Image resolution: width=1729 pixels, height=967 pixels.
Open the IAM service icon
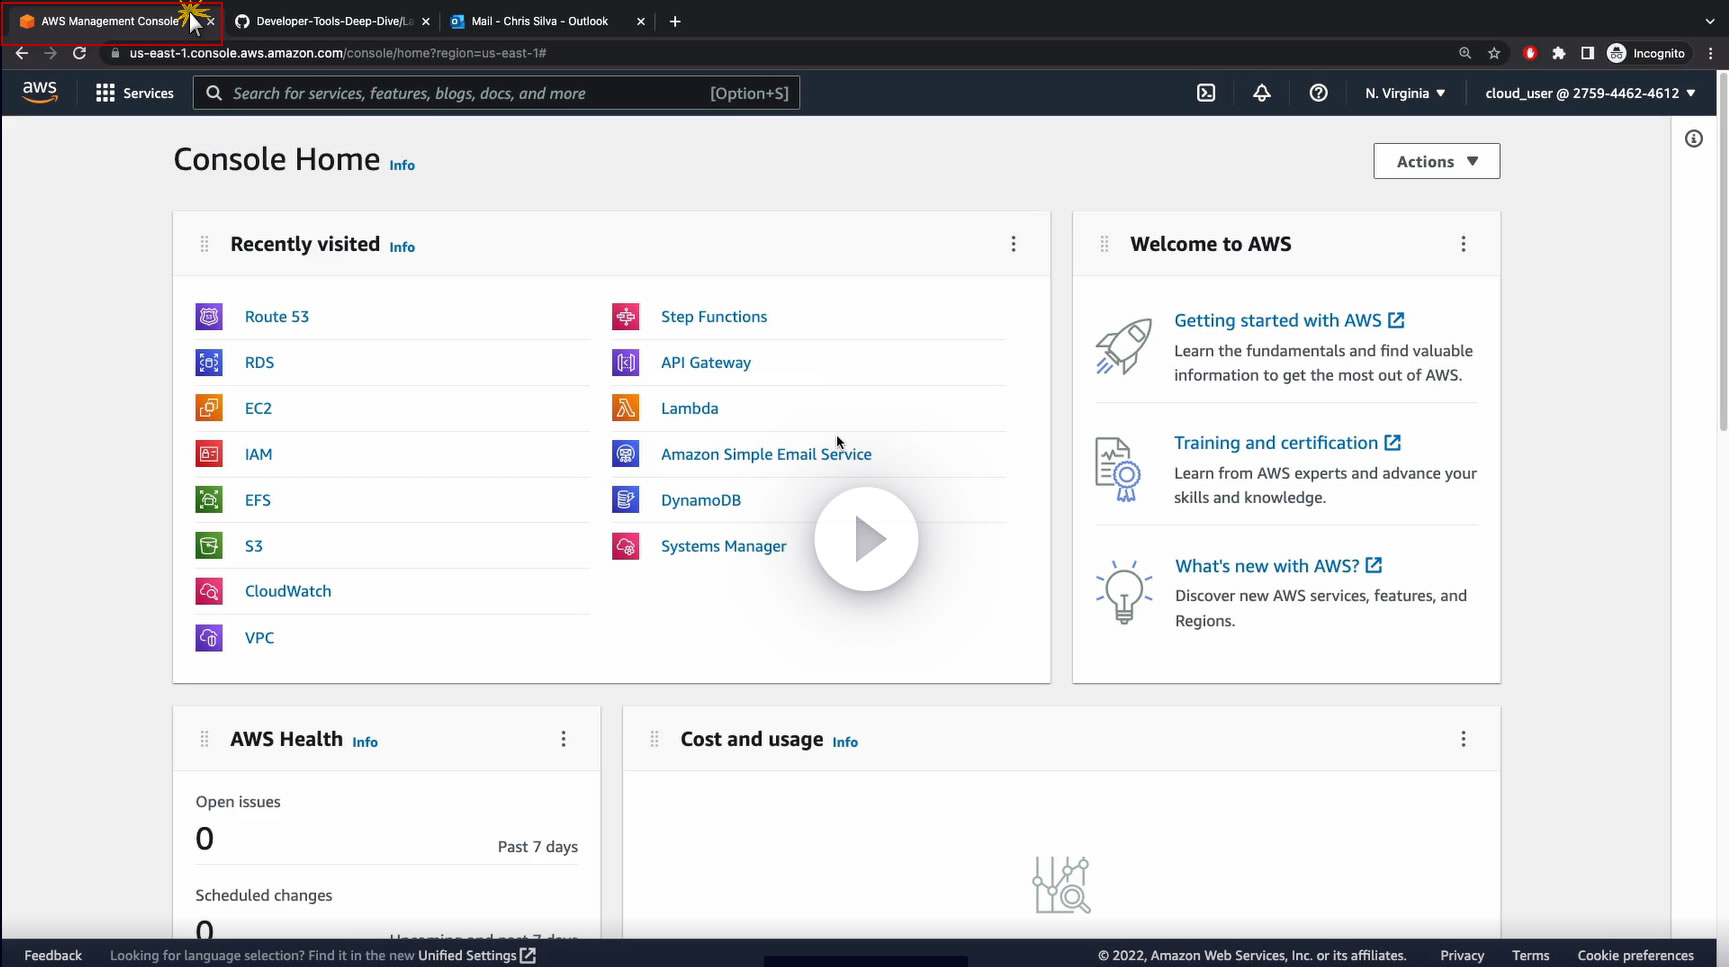click(x=209, y=454)
